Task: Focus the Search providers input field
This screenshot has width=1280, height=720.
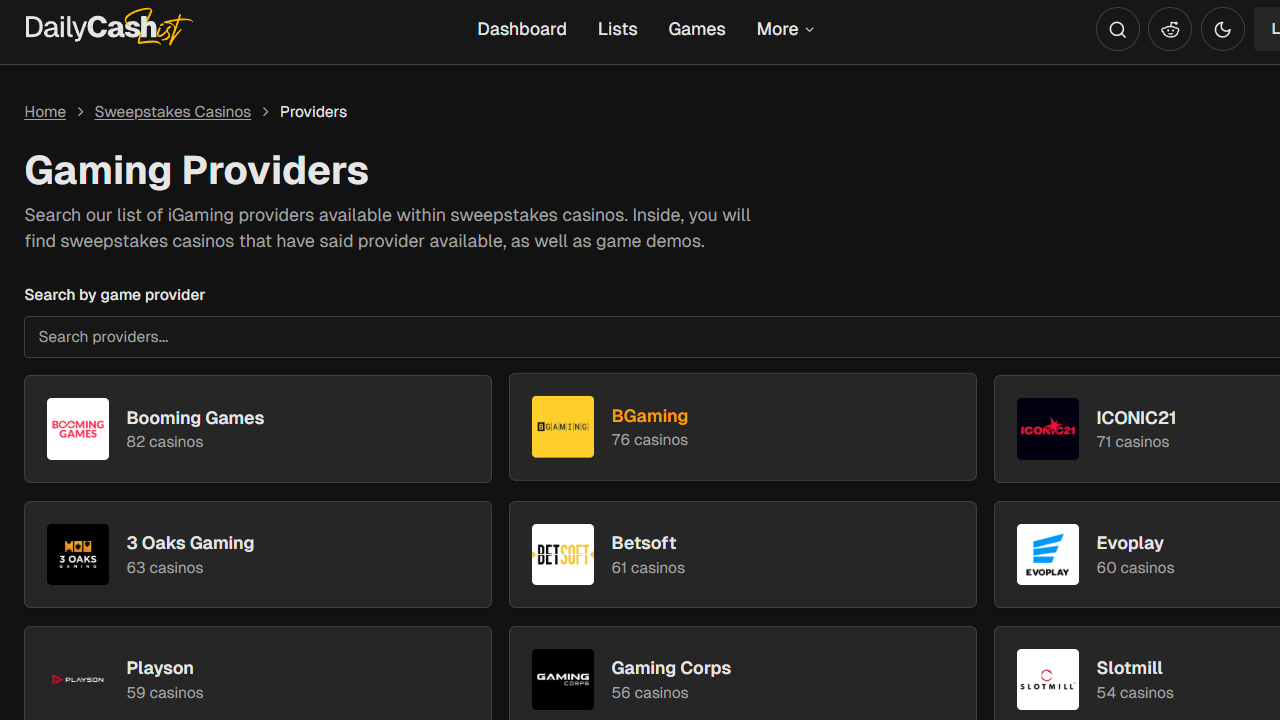Action: [x=652, y=337]
